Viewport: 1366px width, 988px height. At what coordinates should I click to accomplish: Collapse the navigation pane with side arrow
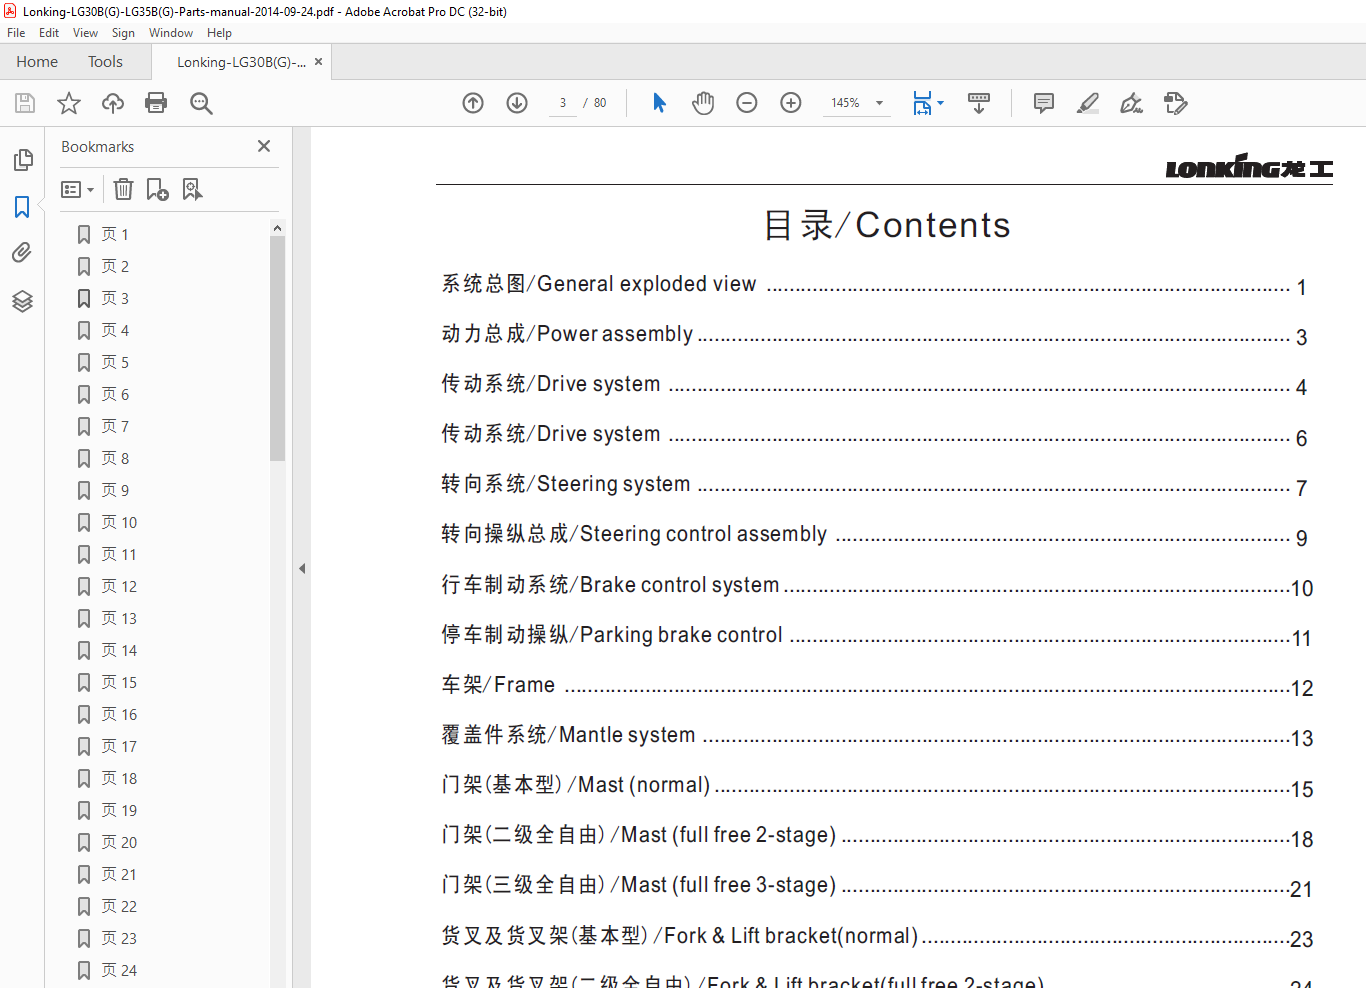click(302, 568)
